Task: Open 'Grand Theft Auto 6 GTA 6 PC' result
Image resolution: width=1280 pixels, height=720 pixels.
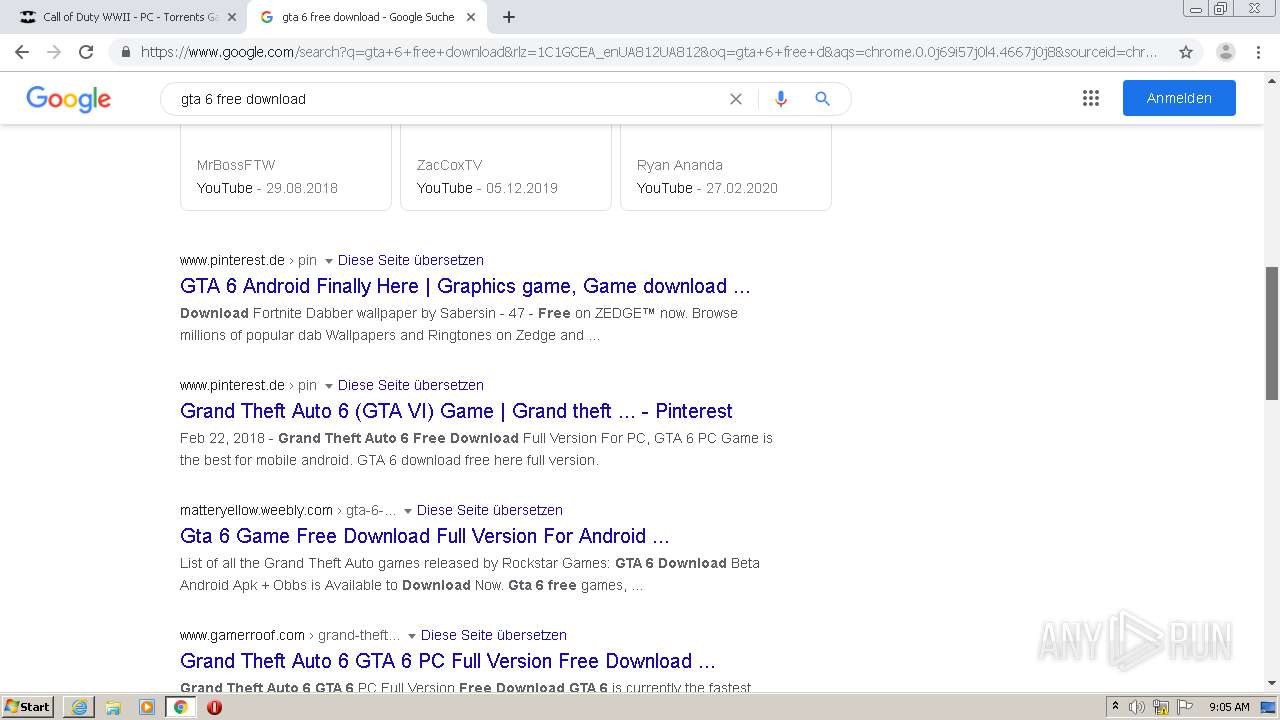Action: 448,661
